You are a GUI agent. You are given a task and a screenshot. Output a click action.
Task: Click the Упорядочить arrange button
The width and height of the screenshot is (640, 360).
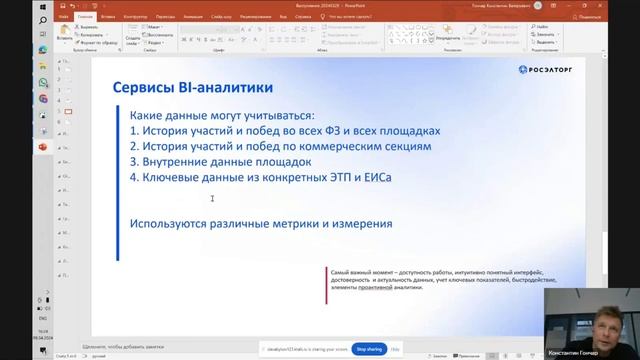tap(448, 33)
